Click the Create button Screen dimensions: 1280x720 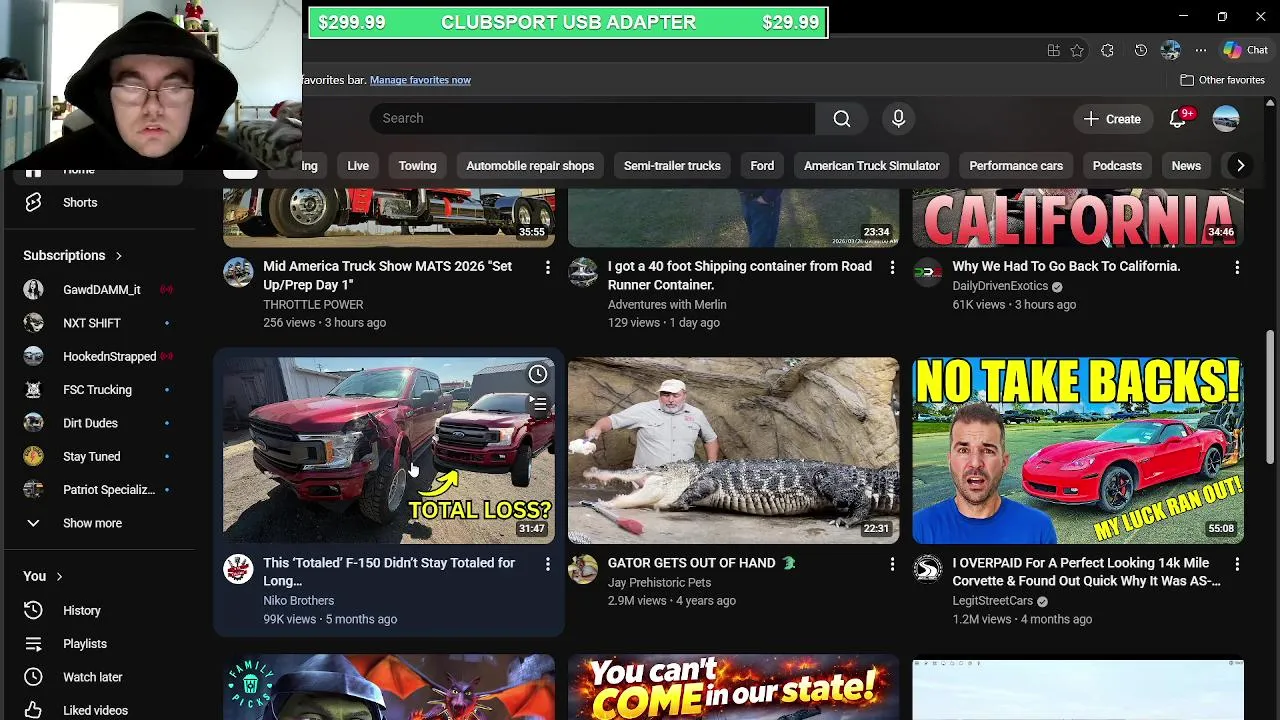pyautogui.click(x=1112, y=118)
